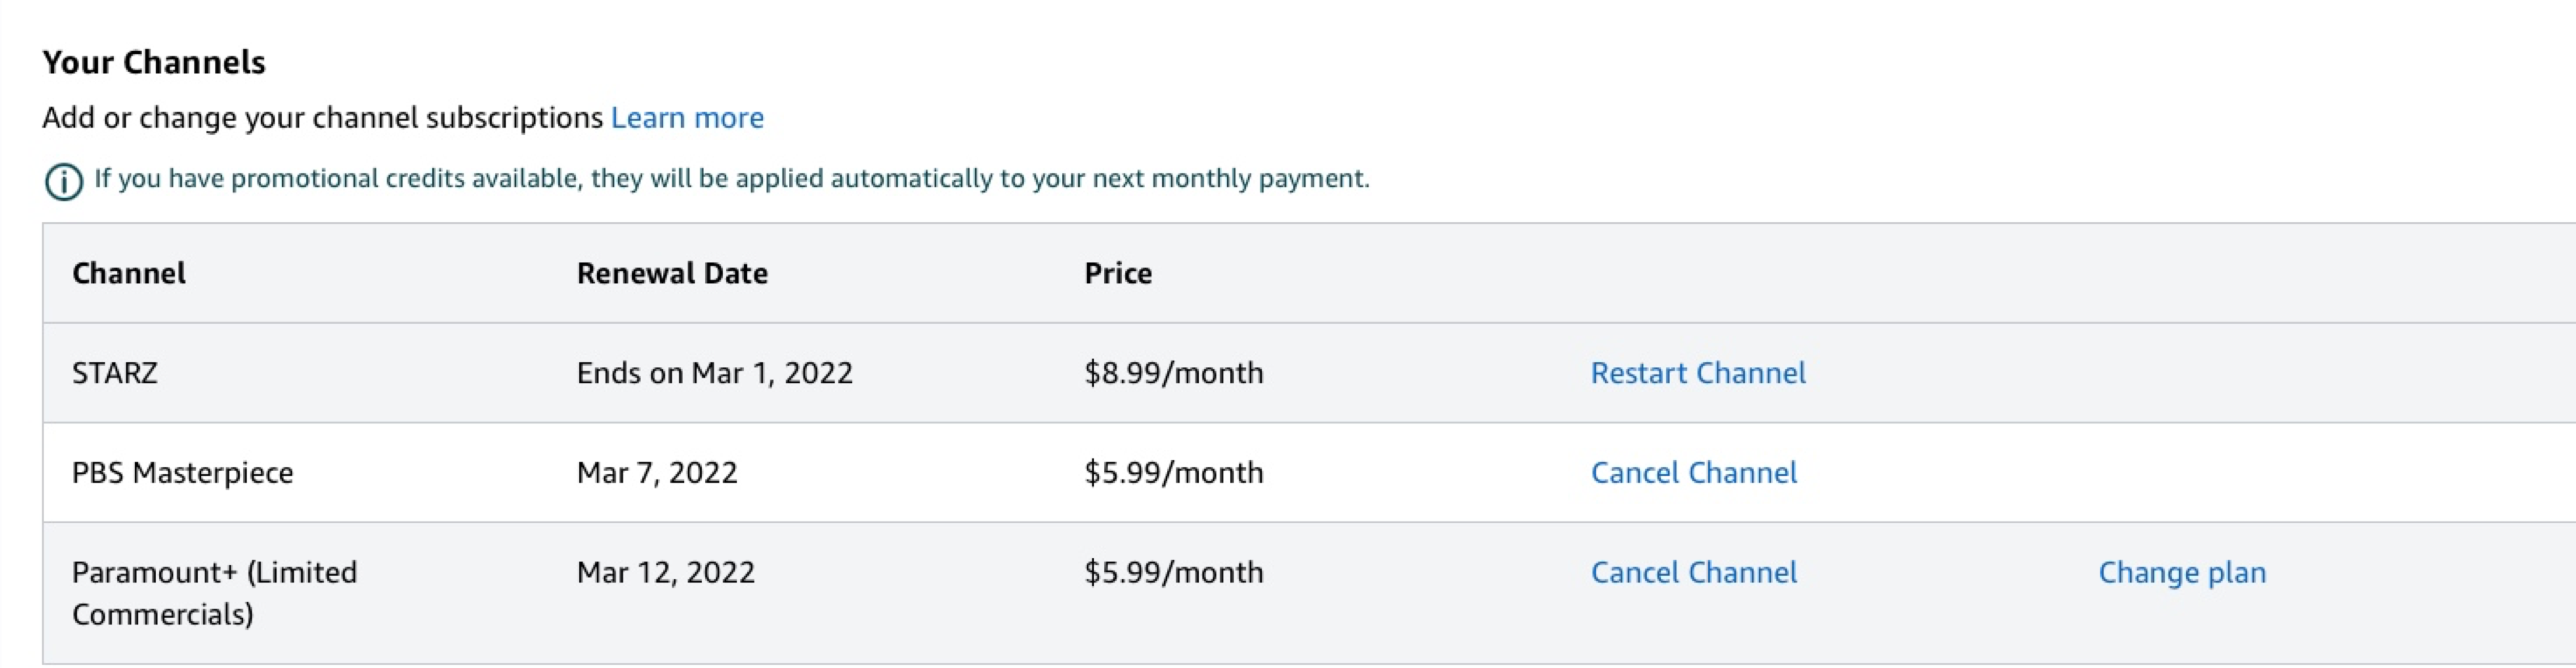This screenshot has width=2576, height=668.
Task: Click the PBS Masterpiece channel name
Action: [x=182, y=473]
